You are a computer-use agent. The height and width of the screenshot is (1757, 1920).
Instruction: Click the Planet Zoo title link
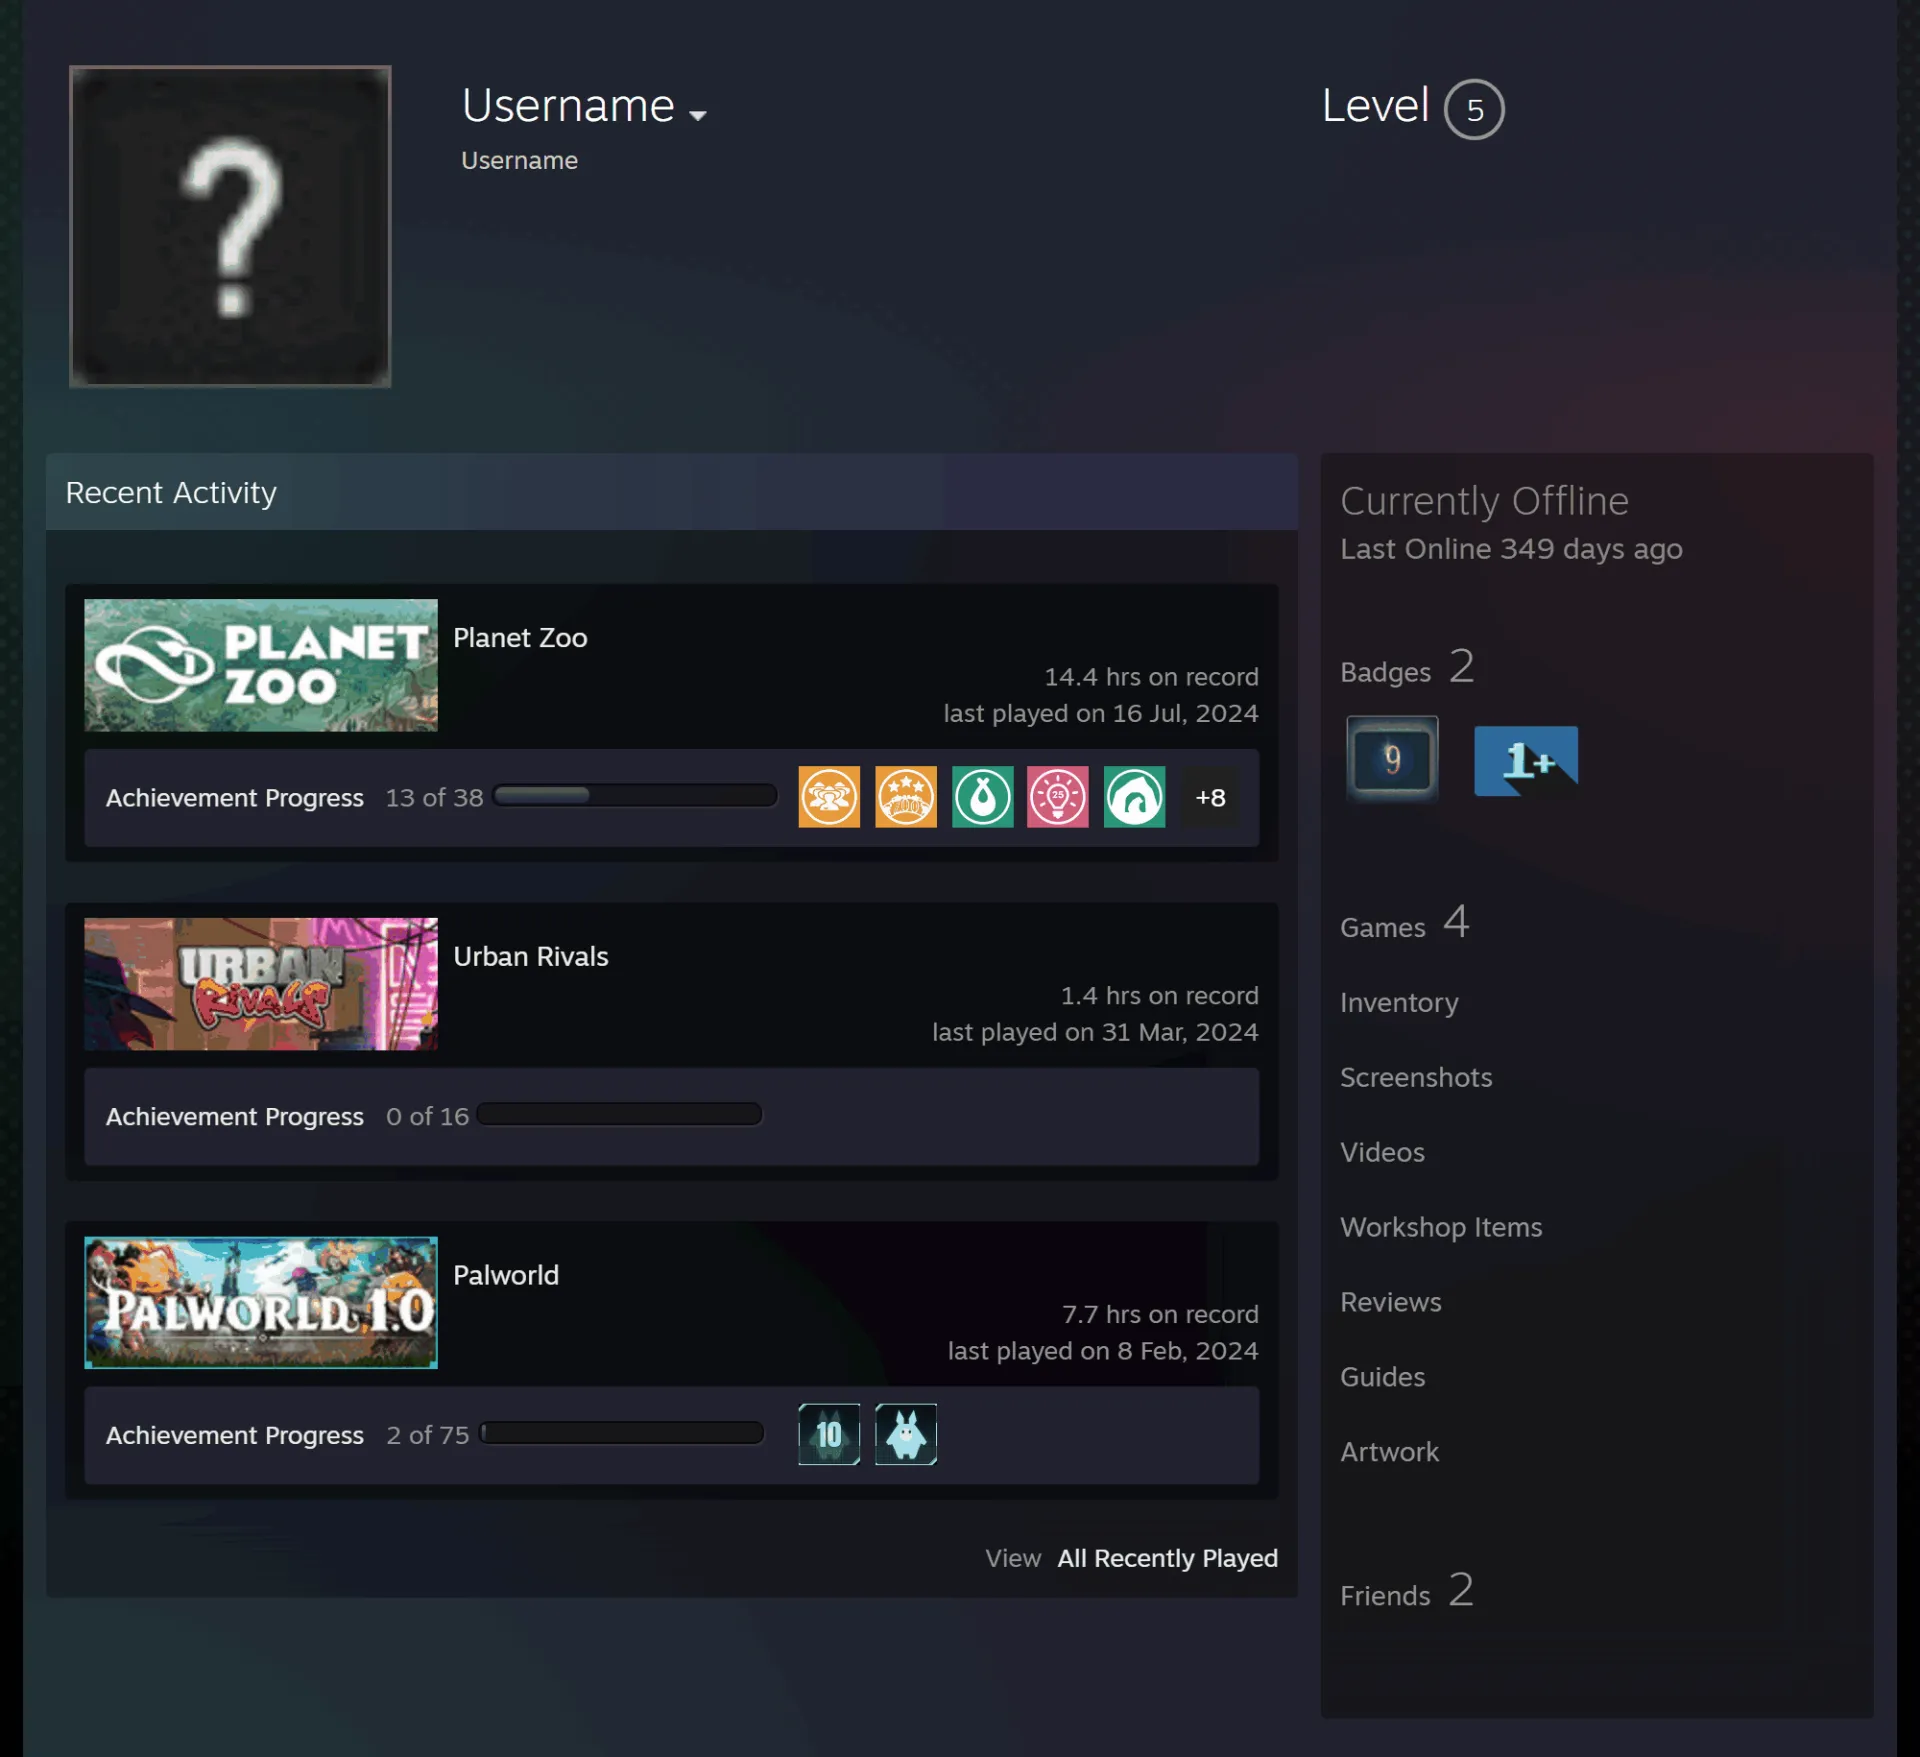click(x=520, y=638)
